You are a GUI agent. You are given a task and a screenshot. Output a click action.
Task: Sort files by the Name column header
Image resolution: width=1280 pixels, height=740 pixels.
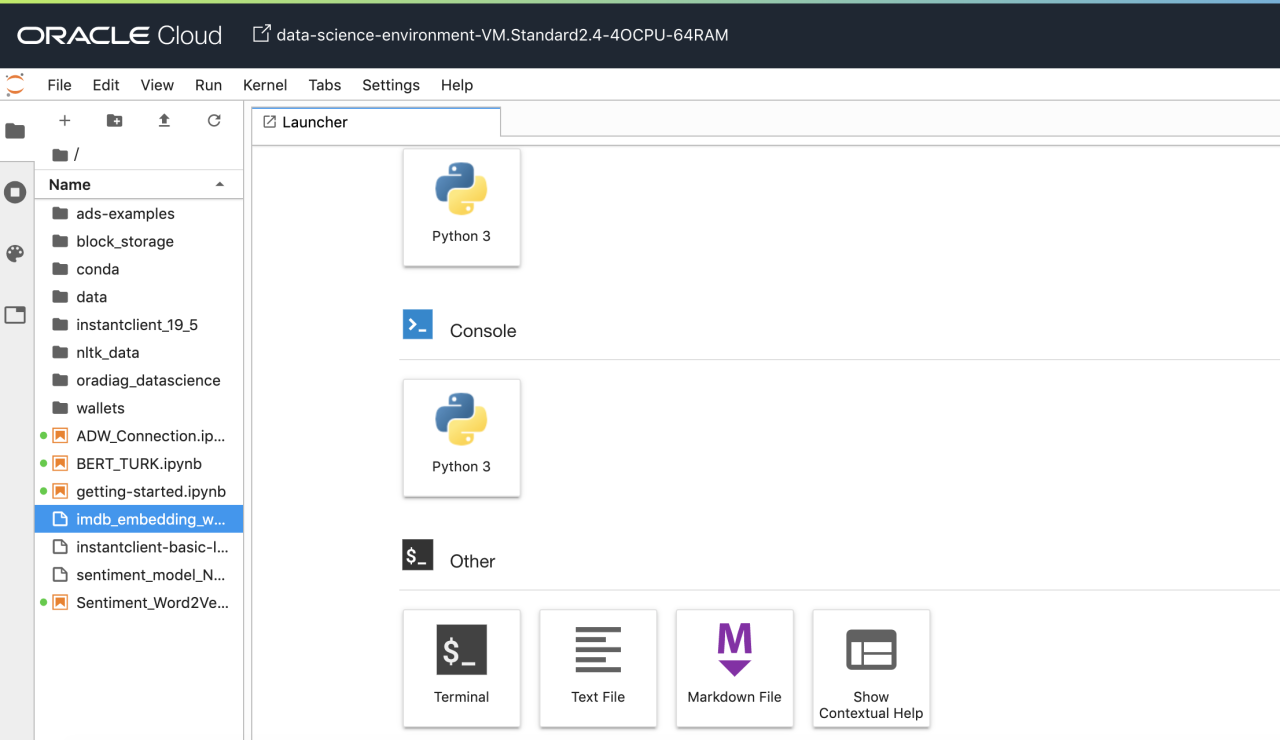[70, 185]
